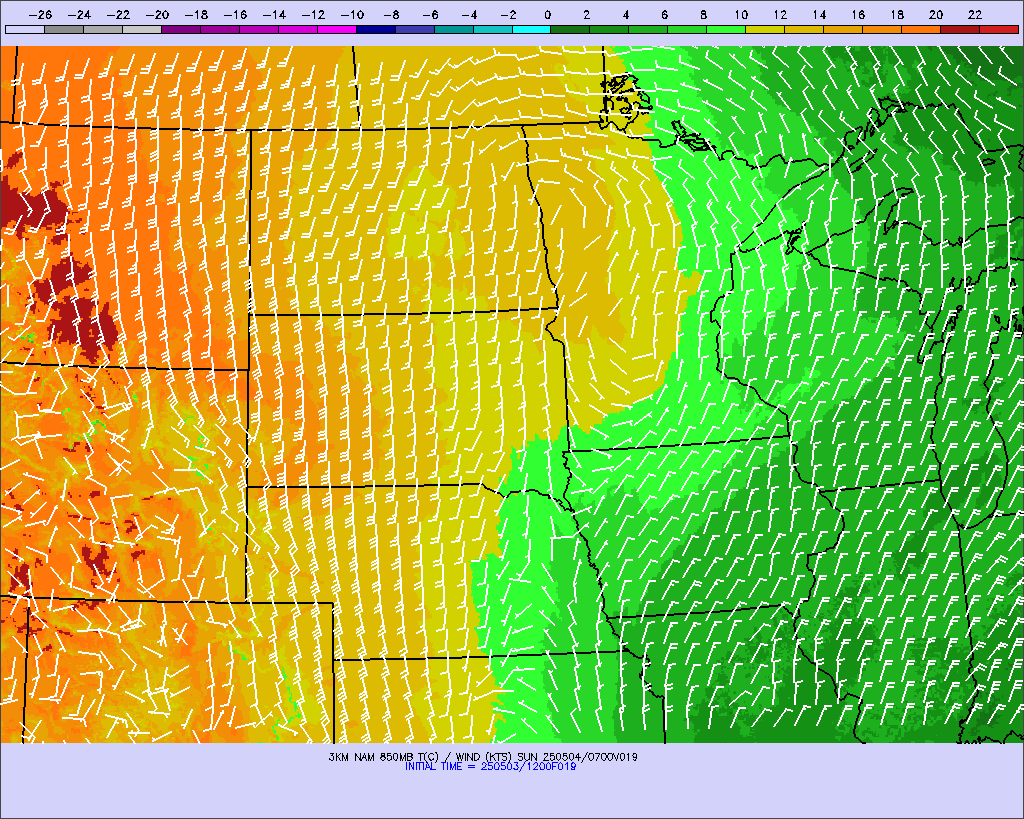
Task: Click the legend label -4
Action: (x=469, y=14)
